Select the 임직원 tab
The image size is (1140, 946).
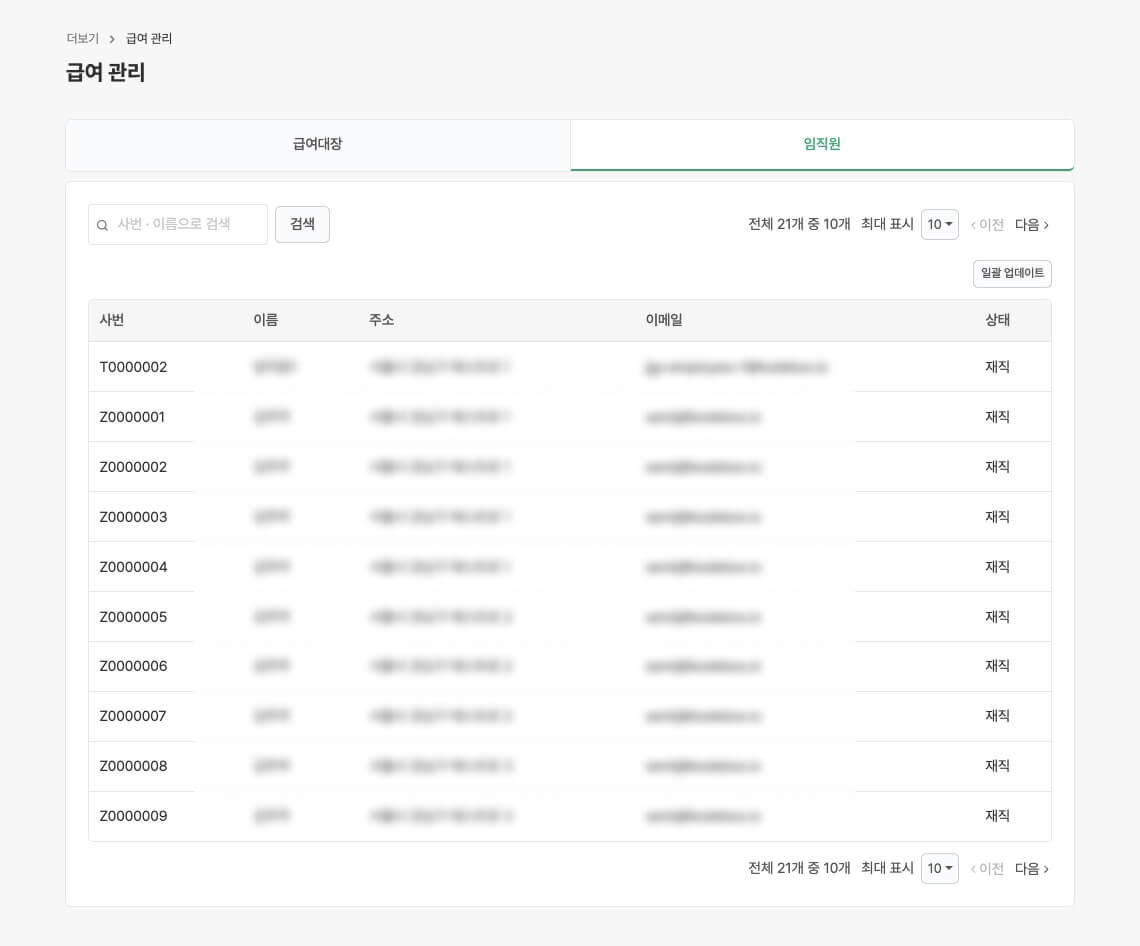[x=821, y=144]
